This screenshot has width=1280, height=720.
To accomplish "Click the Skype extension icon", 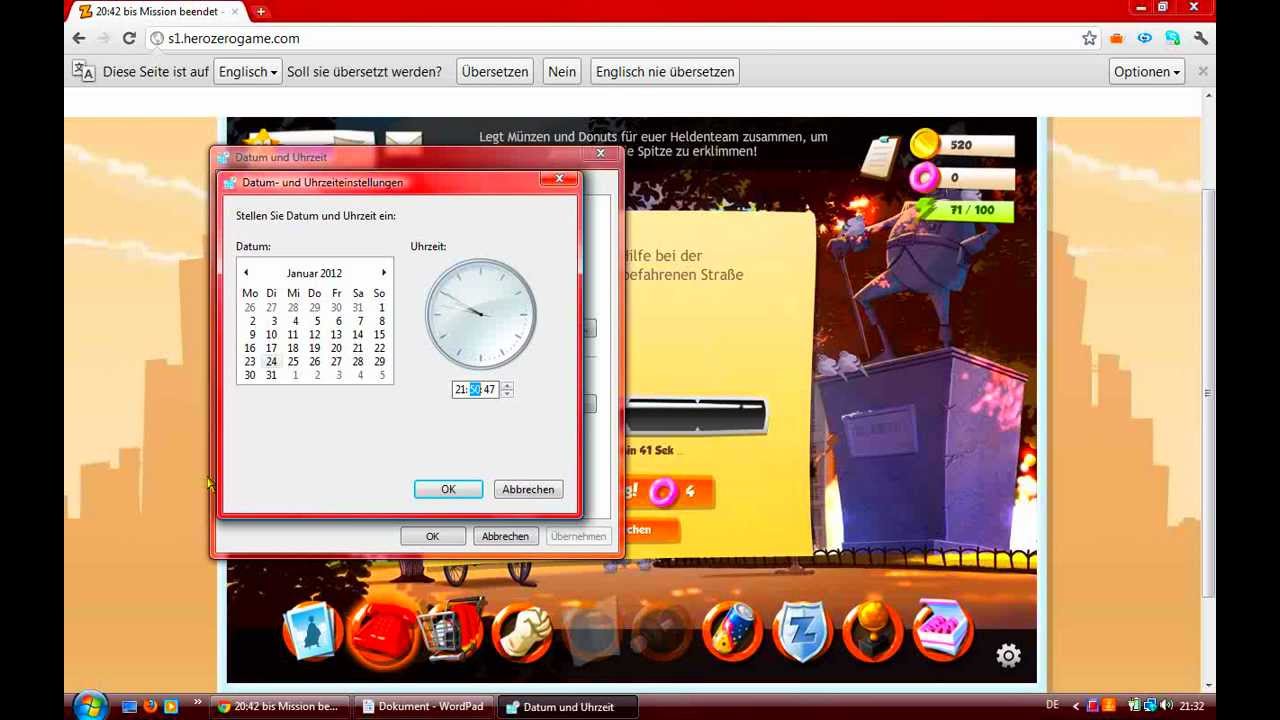I will [1173, 38].
